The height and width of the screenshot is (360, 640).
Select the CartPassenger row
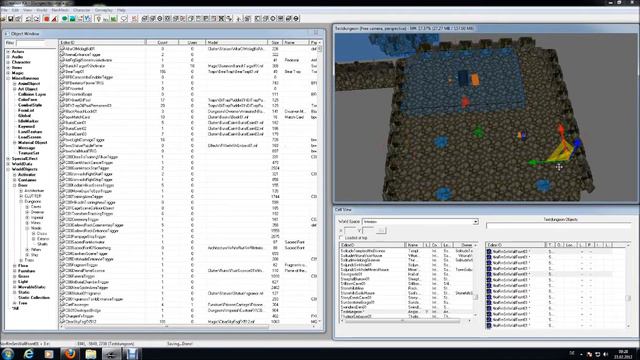click(188, 304)
